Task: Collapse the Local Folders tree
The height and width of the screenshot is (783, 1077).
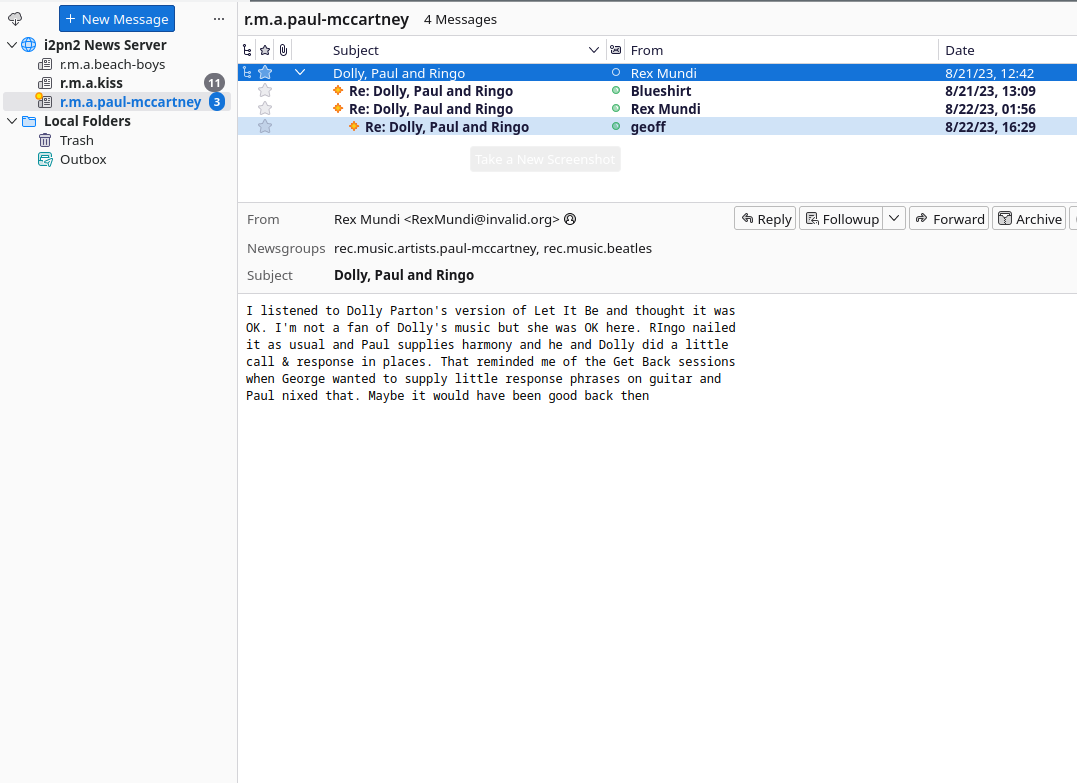Action: (12, 122)
